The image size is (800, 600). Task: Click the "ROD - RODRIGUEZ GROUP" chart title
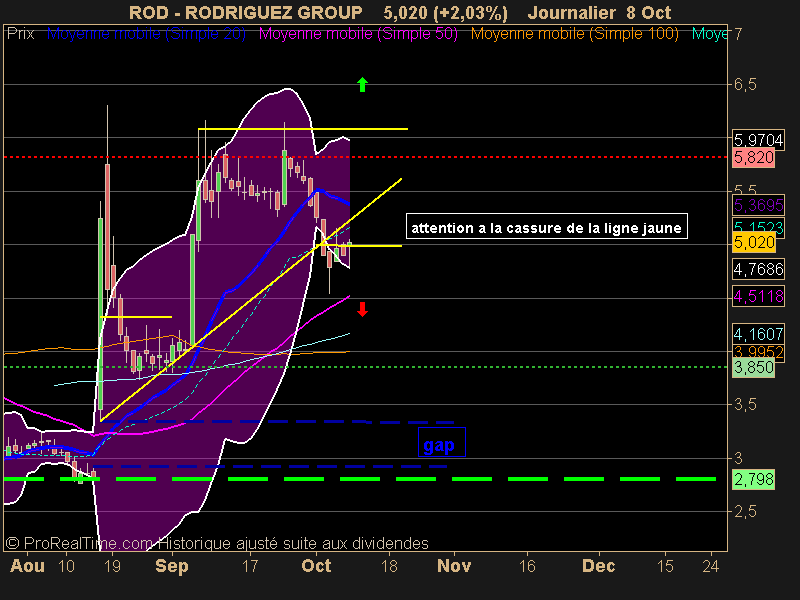pos(245,12)
